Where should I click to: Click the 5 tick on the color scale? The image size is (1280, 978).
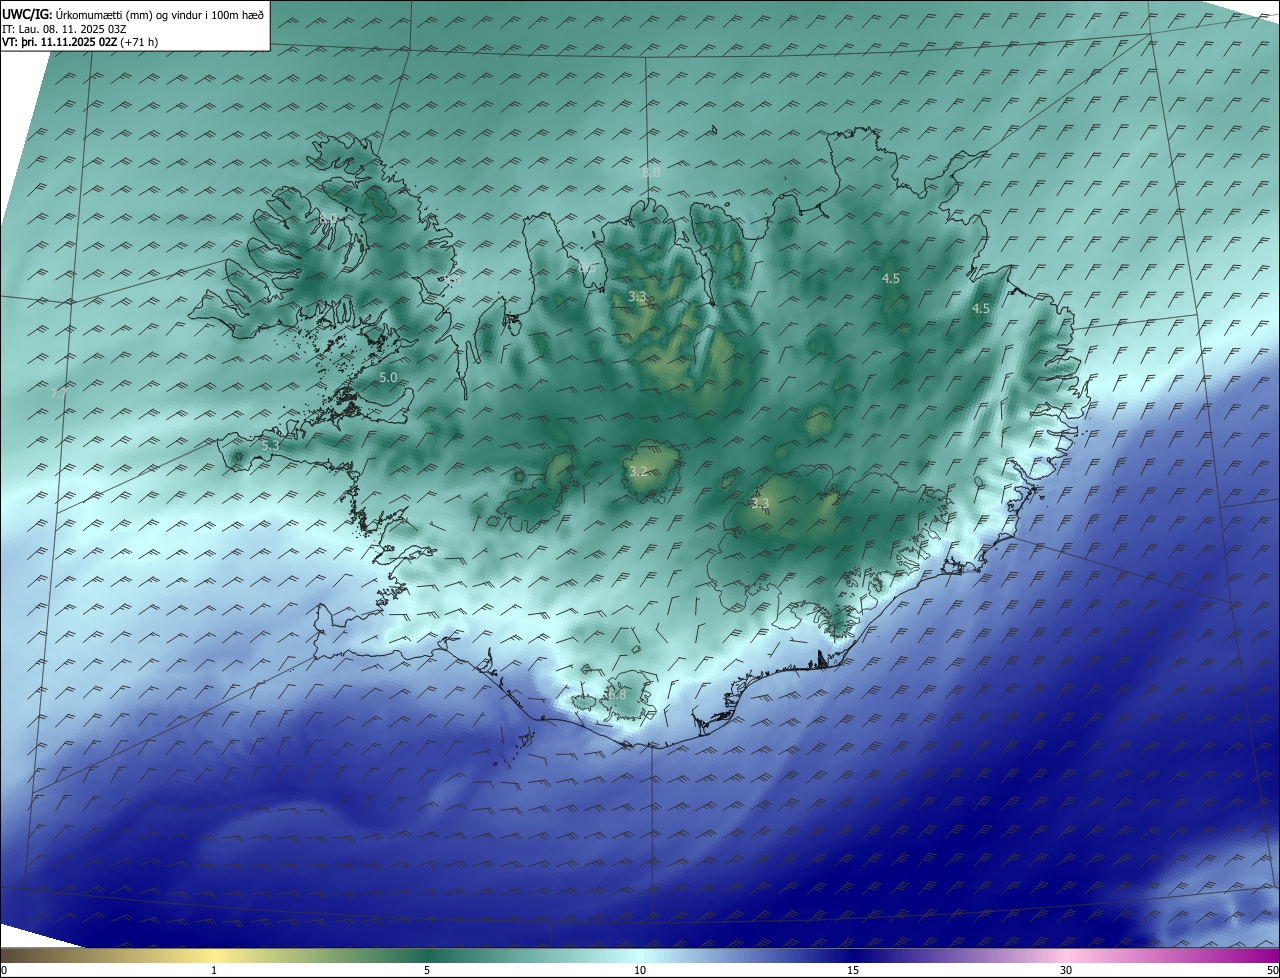[427, 970]
